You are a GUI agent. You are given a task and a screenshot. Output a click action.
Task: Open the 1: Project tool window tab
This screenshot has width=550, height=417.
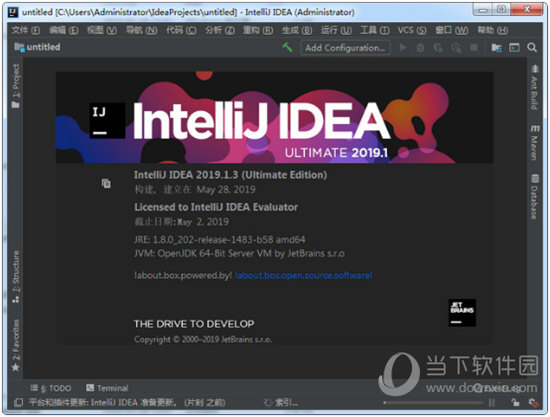click(16, 86)
